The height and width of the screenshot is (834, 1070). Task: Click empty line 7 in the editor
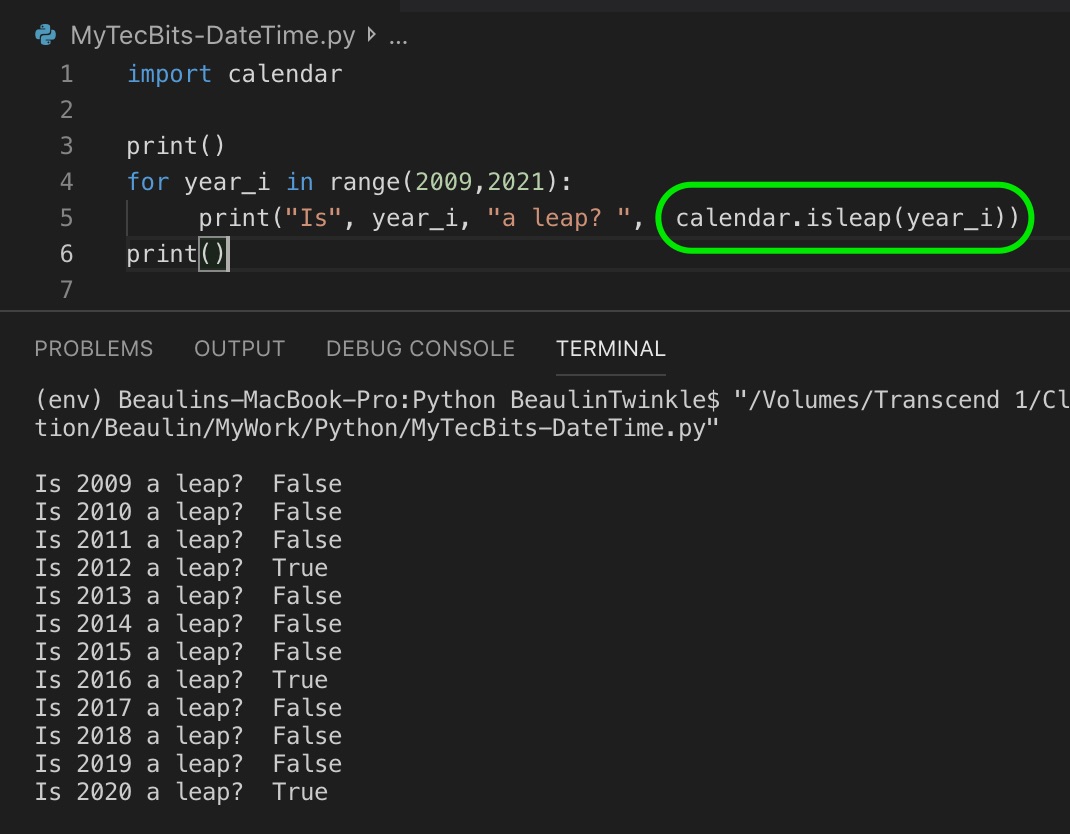click(x=200, y=289)
